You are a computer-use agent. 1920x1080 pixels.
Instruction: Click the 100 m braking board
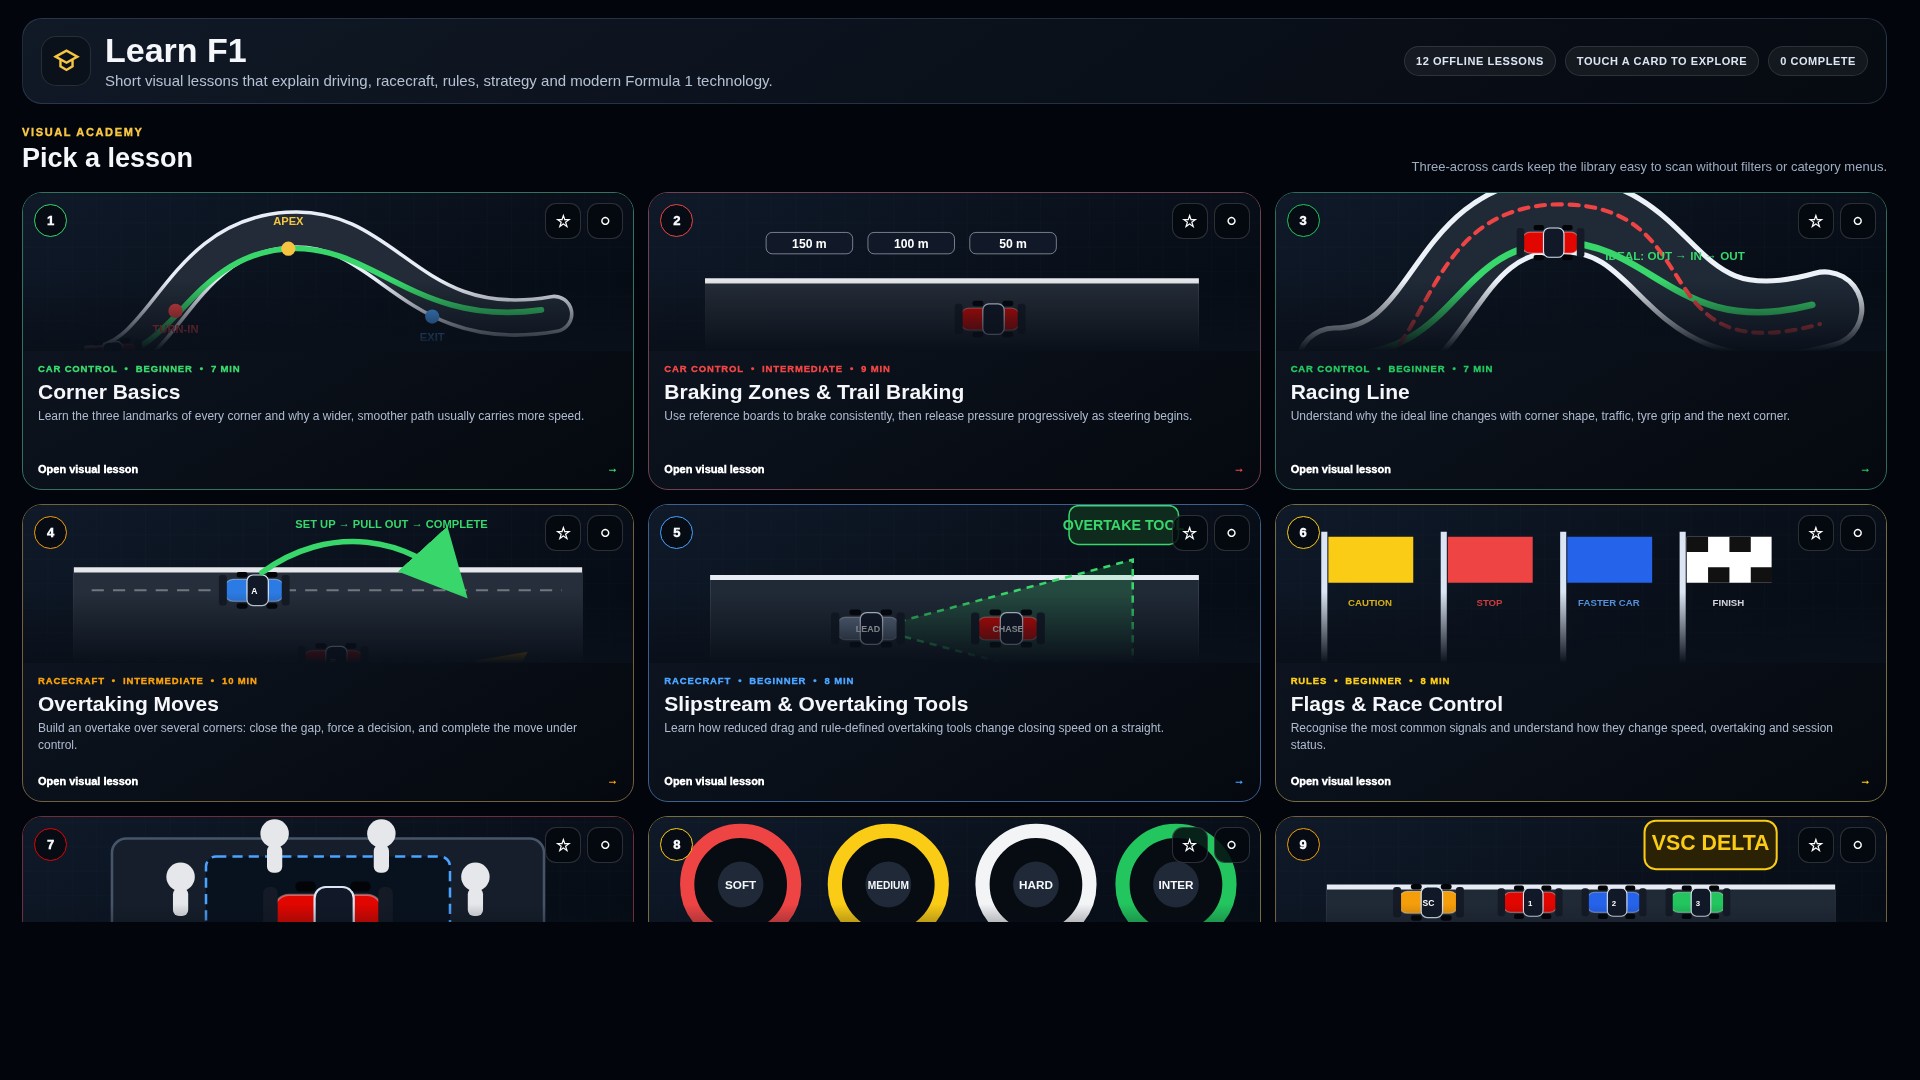[911, 244]
